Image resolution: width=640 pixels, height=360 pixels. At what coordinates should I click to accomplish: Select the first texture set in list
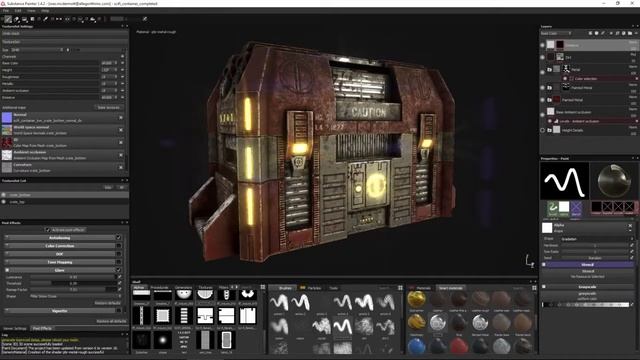pyautogui.click(x=64, y=195)
